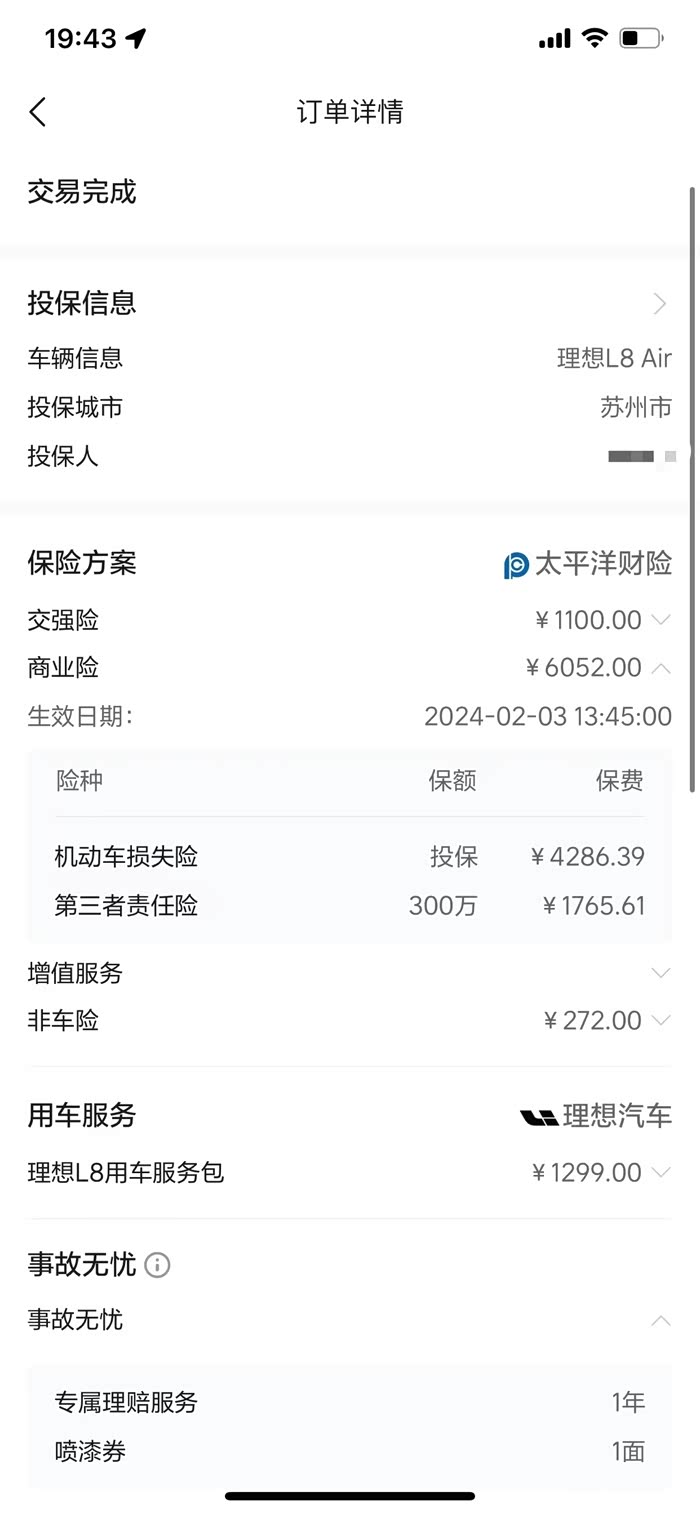Open 投保信息 details chevron

pos(659,304)
